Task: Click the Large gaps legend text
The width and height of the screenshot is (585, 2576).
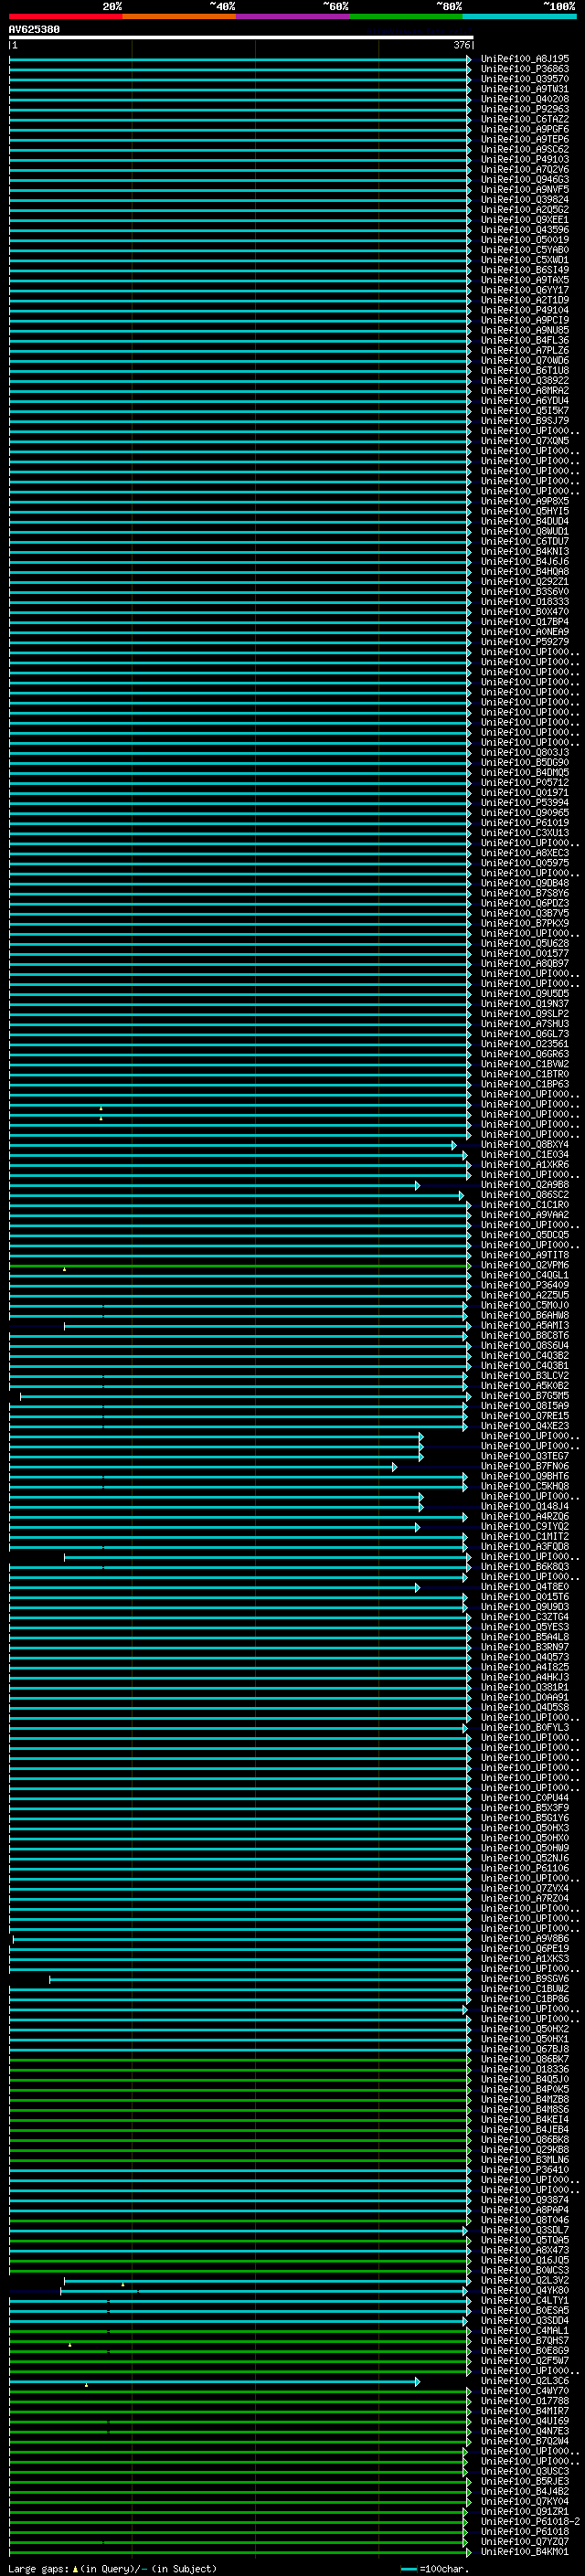Action: (39, 2569)
